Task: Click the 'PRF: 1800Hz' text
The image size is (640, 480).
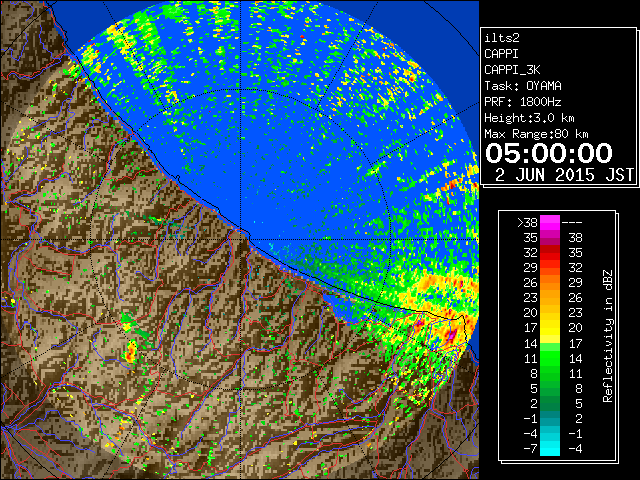Action: tap(523, 102)
